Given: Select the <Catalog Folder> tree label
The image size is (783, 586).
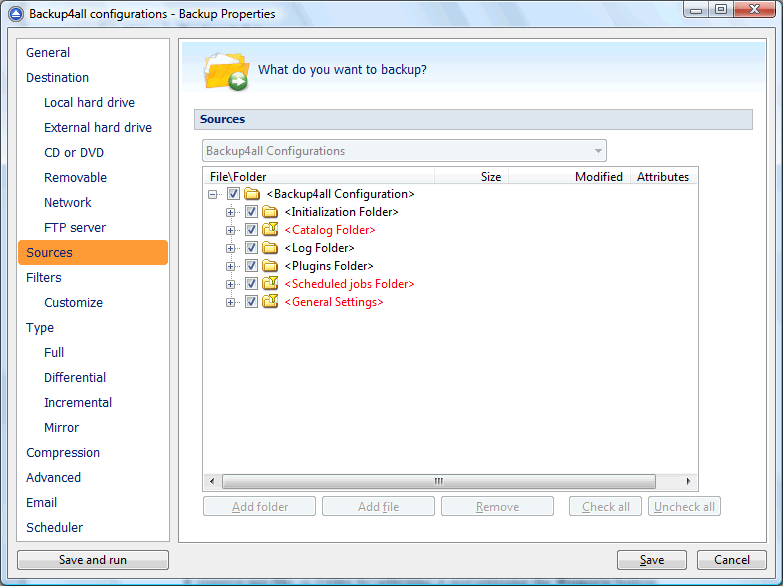Looking at the screenshot, I should (x=330, y=230).
